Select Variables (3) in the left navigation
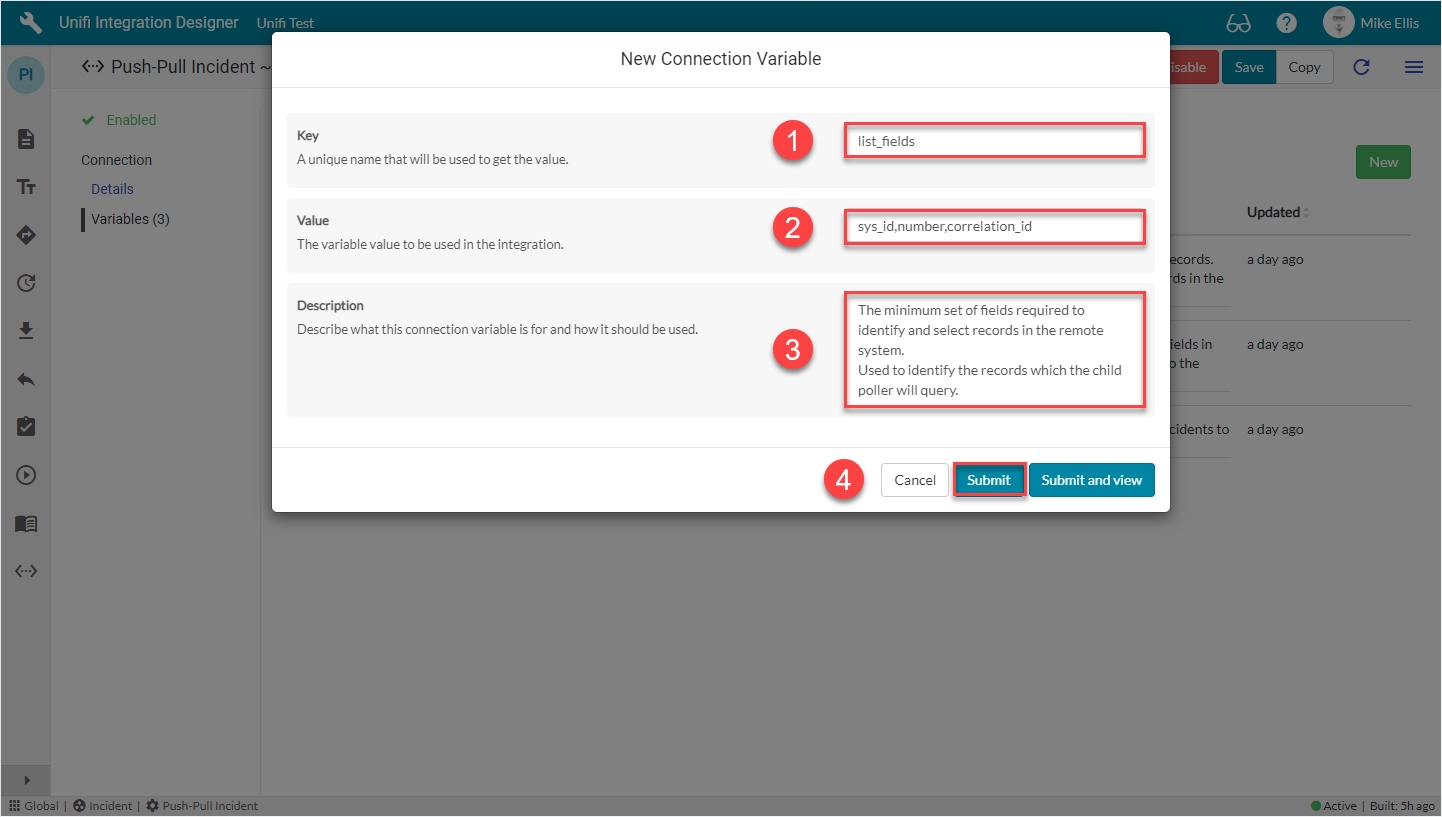 coord(130,219)
